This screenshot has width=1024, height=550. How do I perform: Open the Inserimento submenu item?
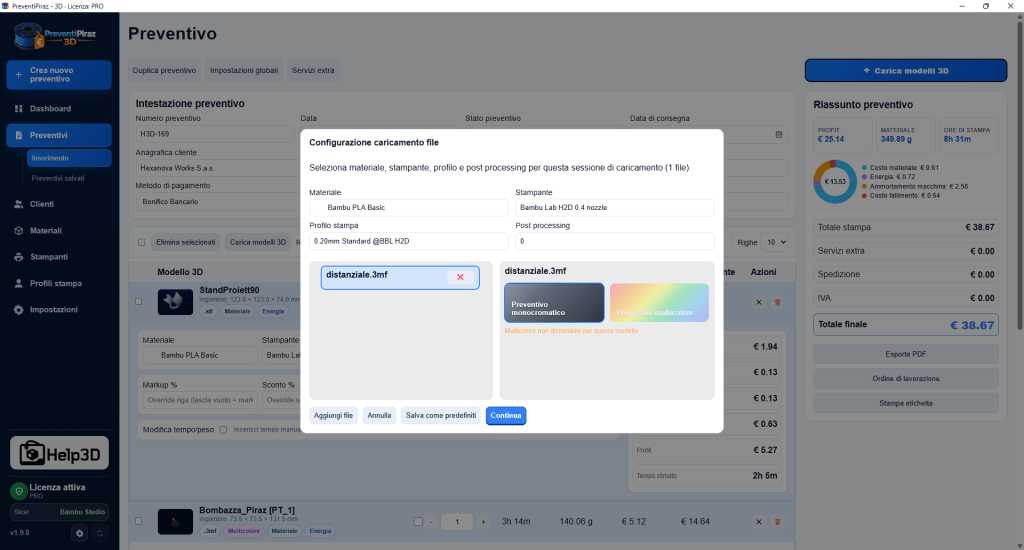(x=69, y=158)
